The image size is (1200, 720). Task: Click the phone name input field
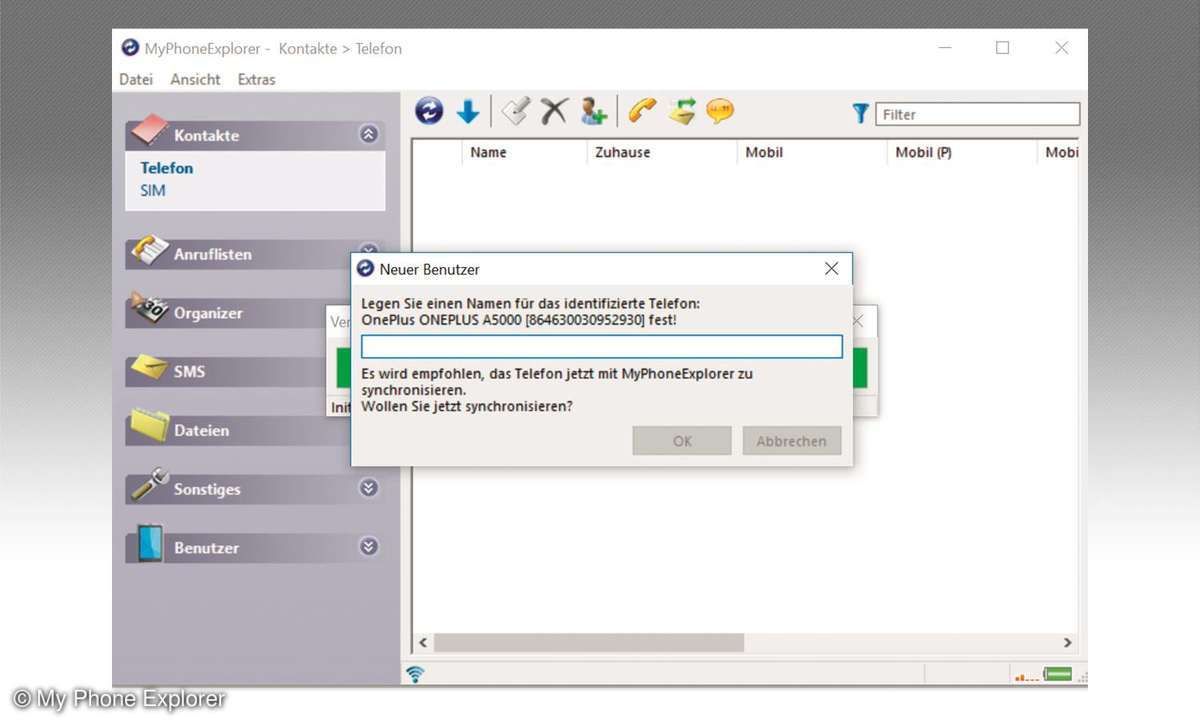pyautogui.click(x=602, y=346)
